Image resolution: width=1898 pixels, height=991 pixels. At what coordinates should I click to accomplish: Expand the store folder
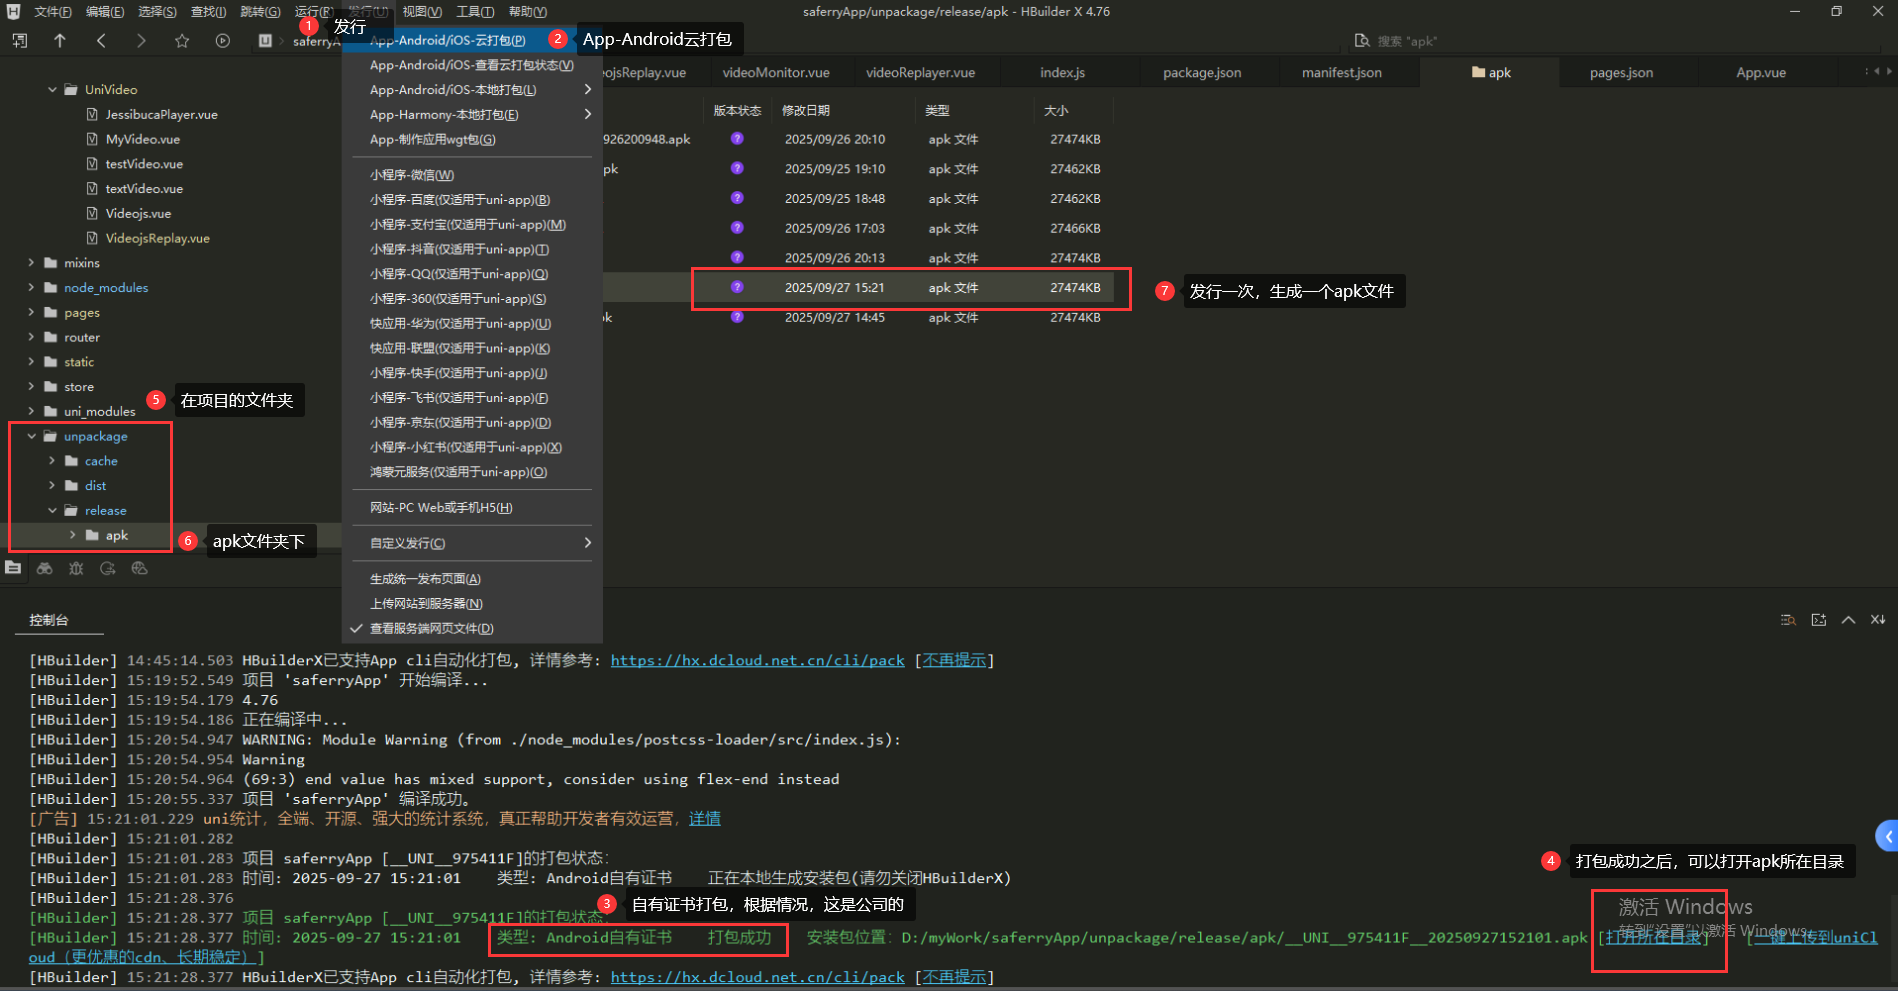31,387
